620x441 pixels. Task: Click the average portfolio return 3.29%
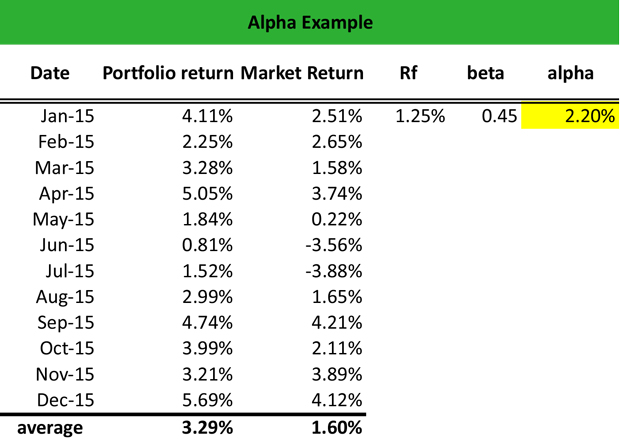coord(208,429)
